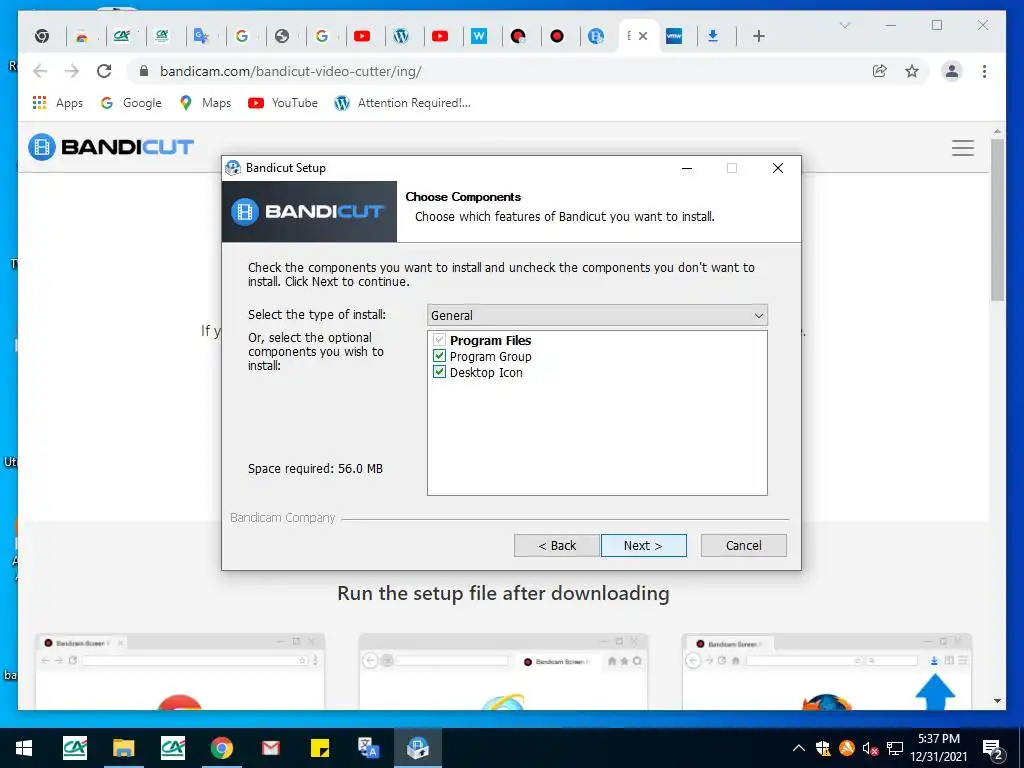1024x768 pixels.
Task: Go back in Chrome browser
Action: [x=40, y=71]
